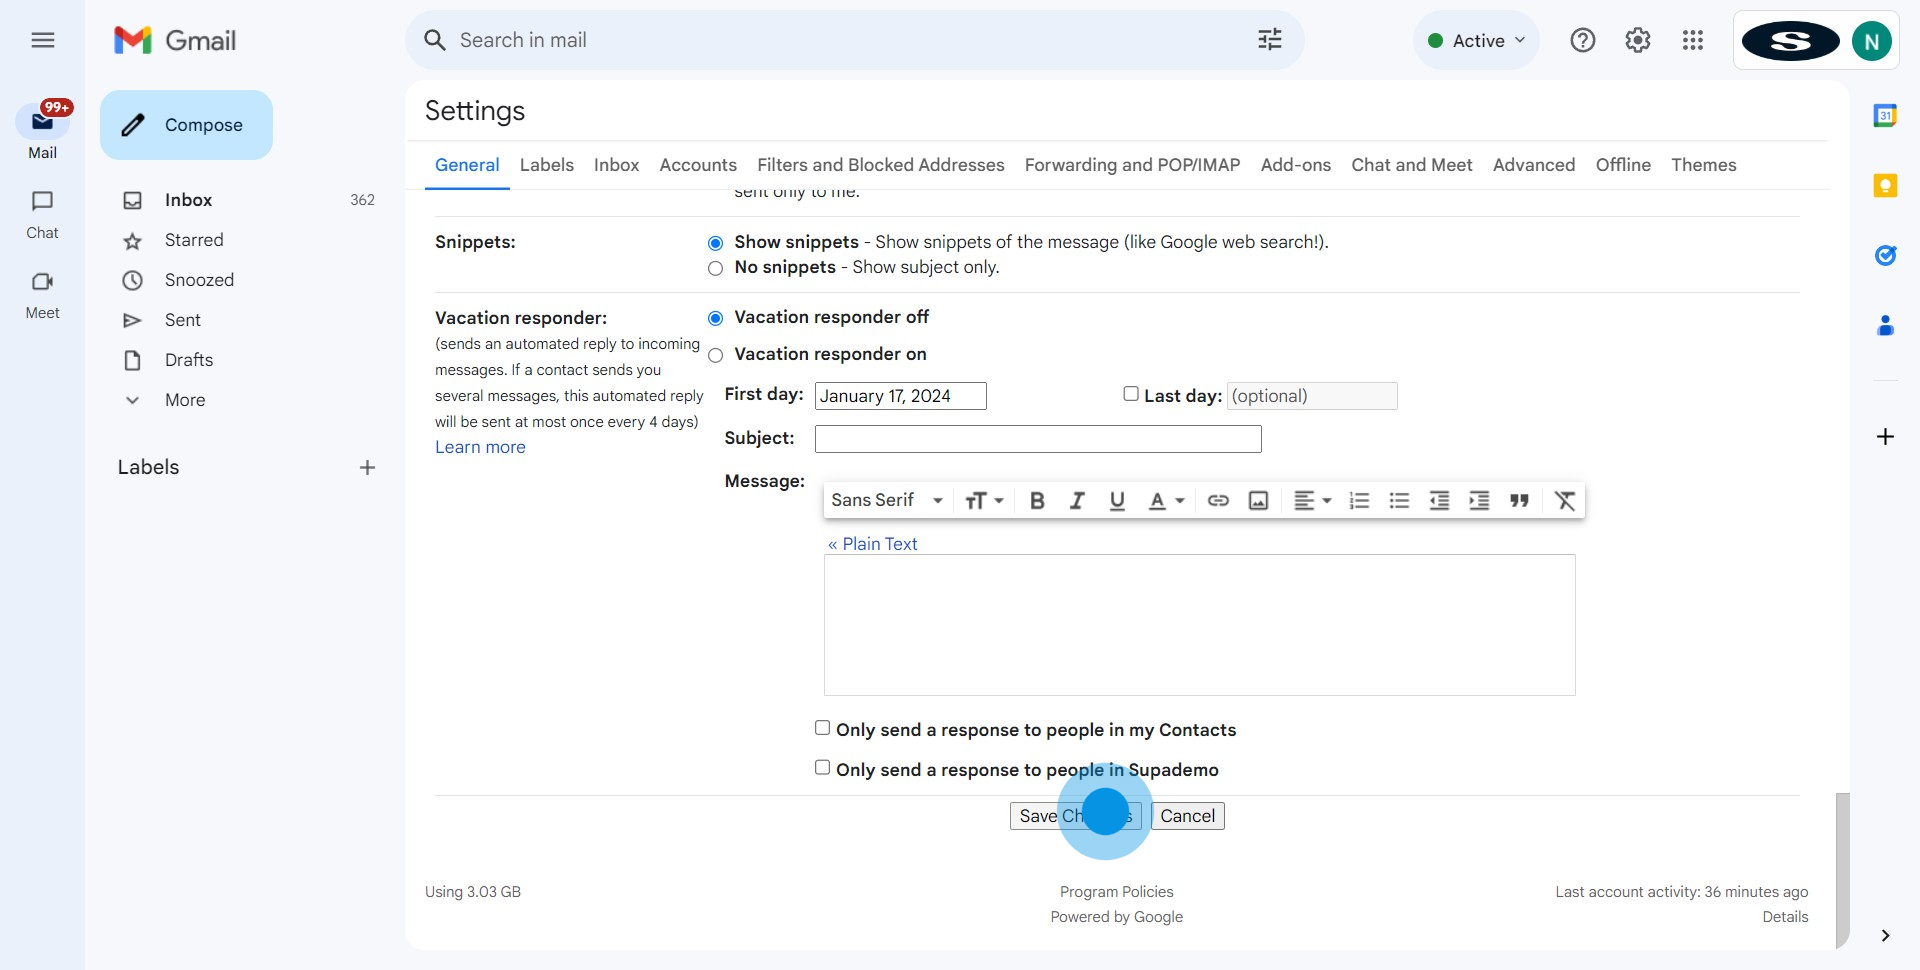Select Vacation responder on
1920x970 pixels.
coord(716,355)
